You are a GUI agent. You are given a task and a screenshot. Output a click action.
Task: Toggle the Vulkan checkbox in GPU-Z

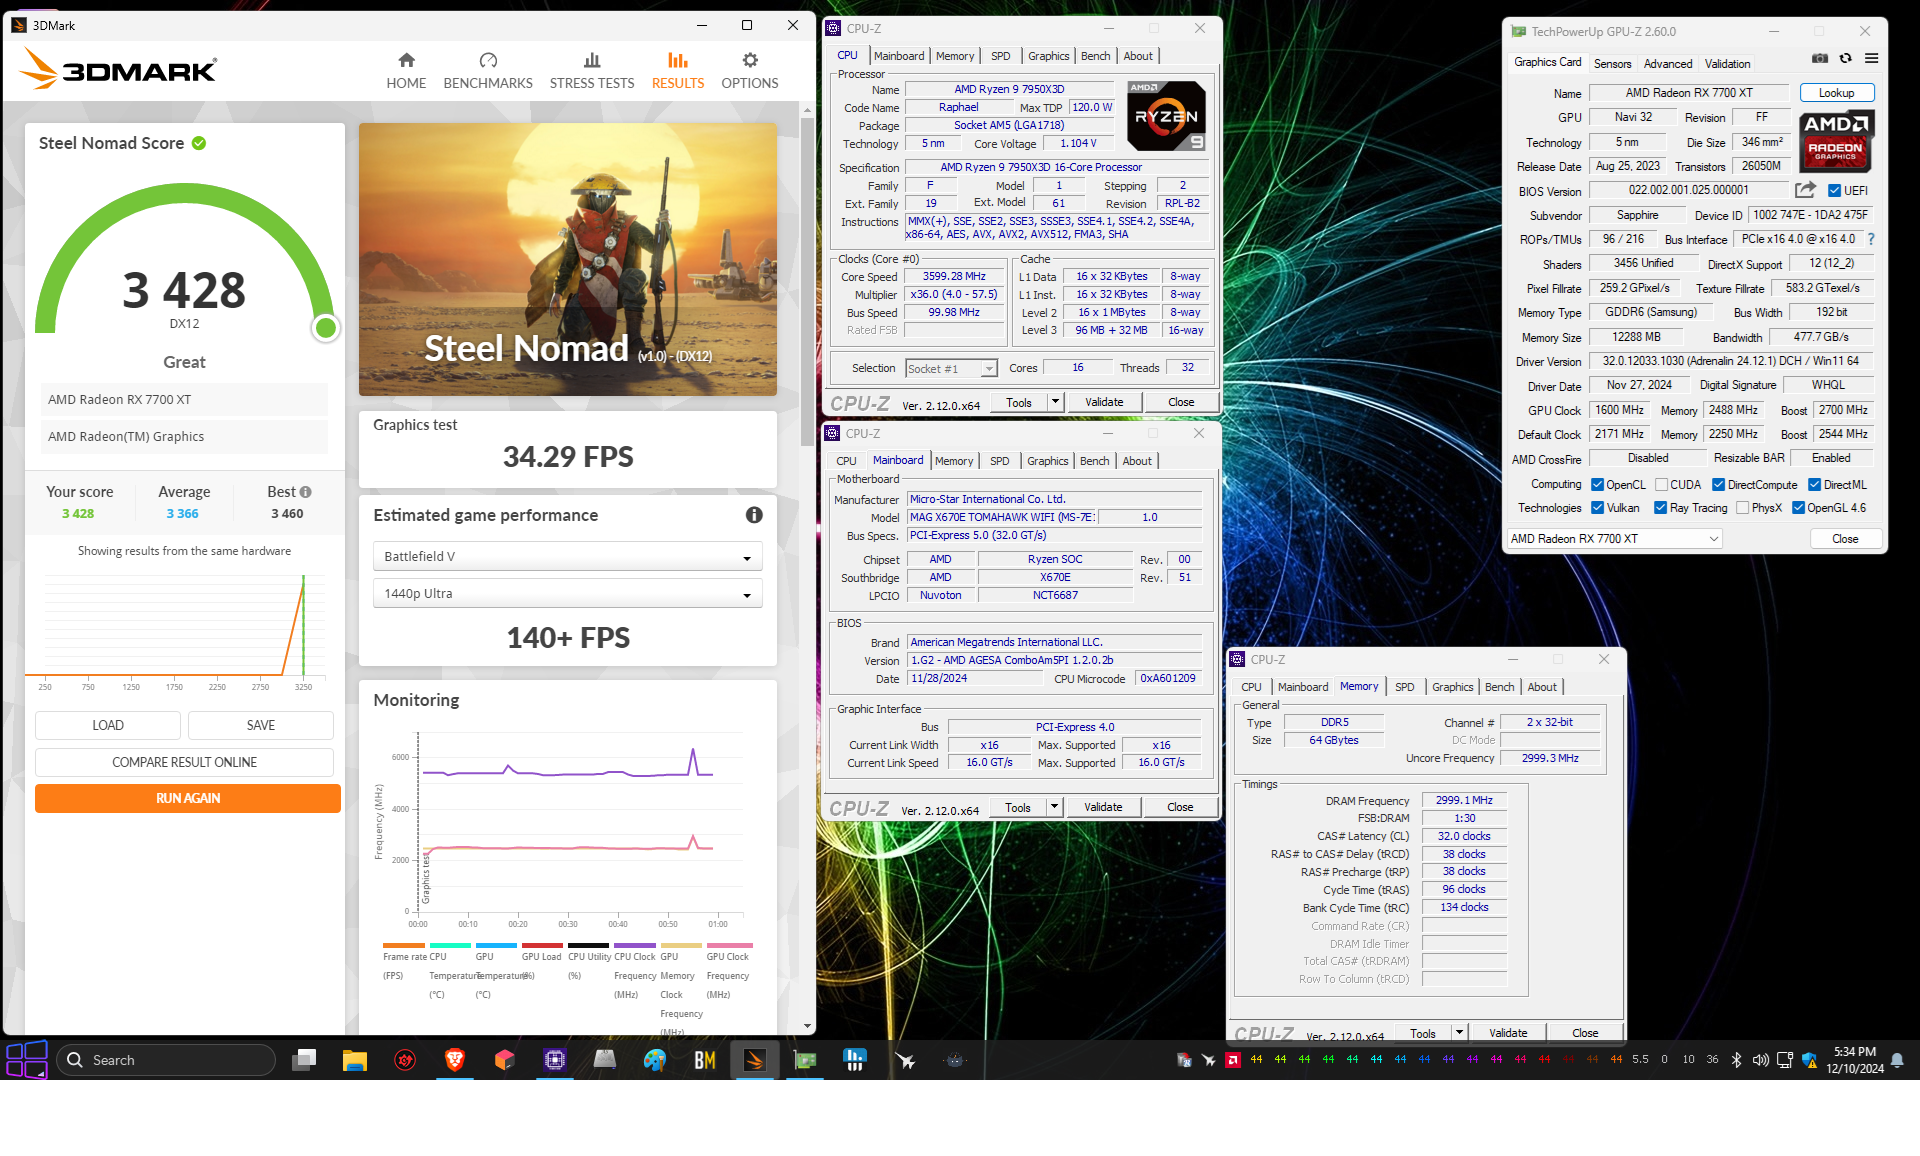1598,508
